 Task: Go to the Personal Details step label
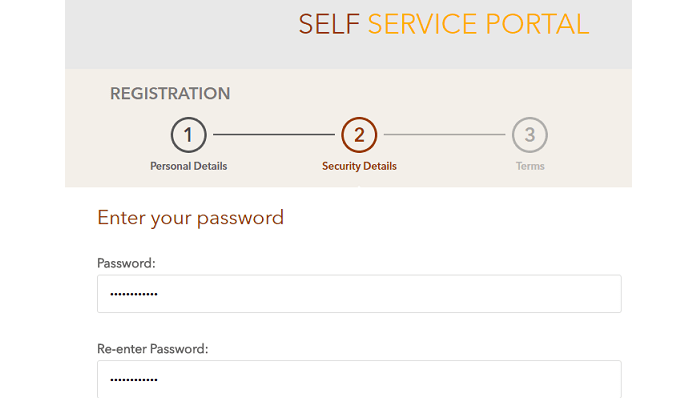[x=188, y=166]
